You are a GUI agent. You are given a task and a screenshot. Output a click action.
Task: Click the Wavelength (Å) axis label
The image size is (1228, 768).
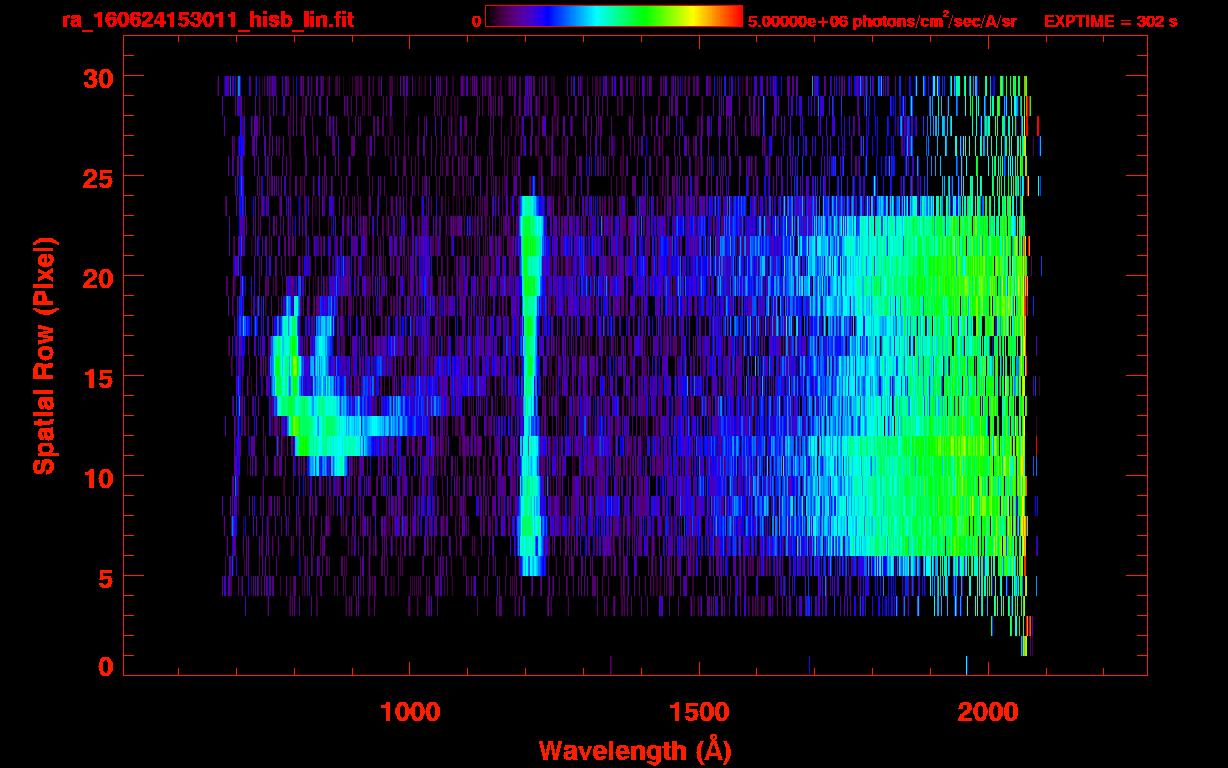click(x=635, y=750)
